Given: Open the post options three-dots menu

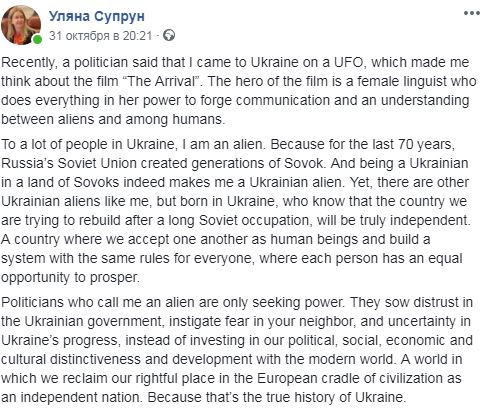Looking at the screenshot, I should coord(471,13).
